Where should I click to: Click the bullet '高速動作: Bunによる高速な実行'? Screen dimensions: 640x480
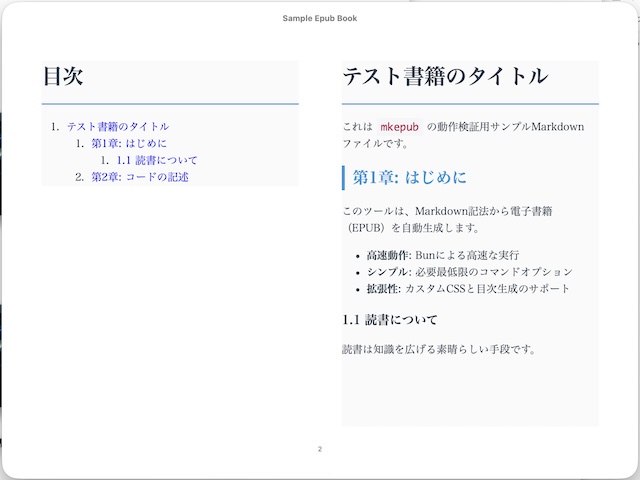tap(442, 256)
